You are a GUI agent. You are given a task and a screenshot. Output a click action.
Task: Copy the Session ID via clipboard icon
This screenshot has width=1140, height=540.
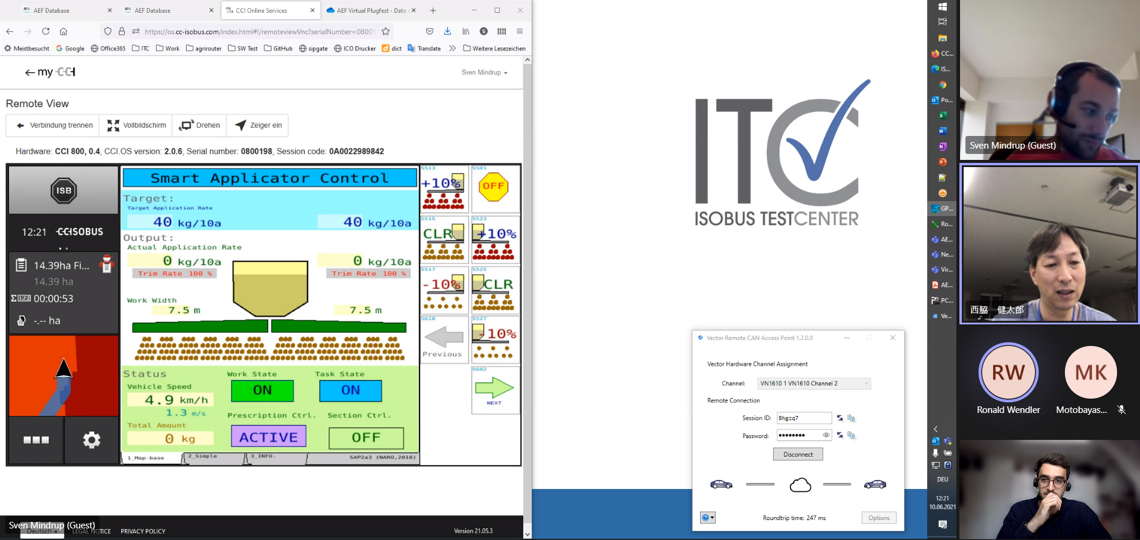[851, 418]
